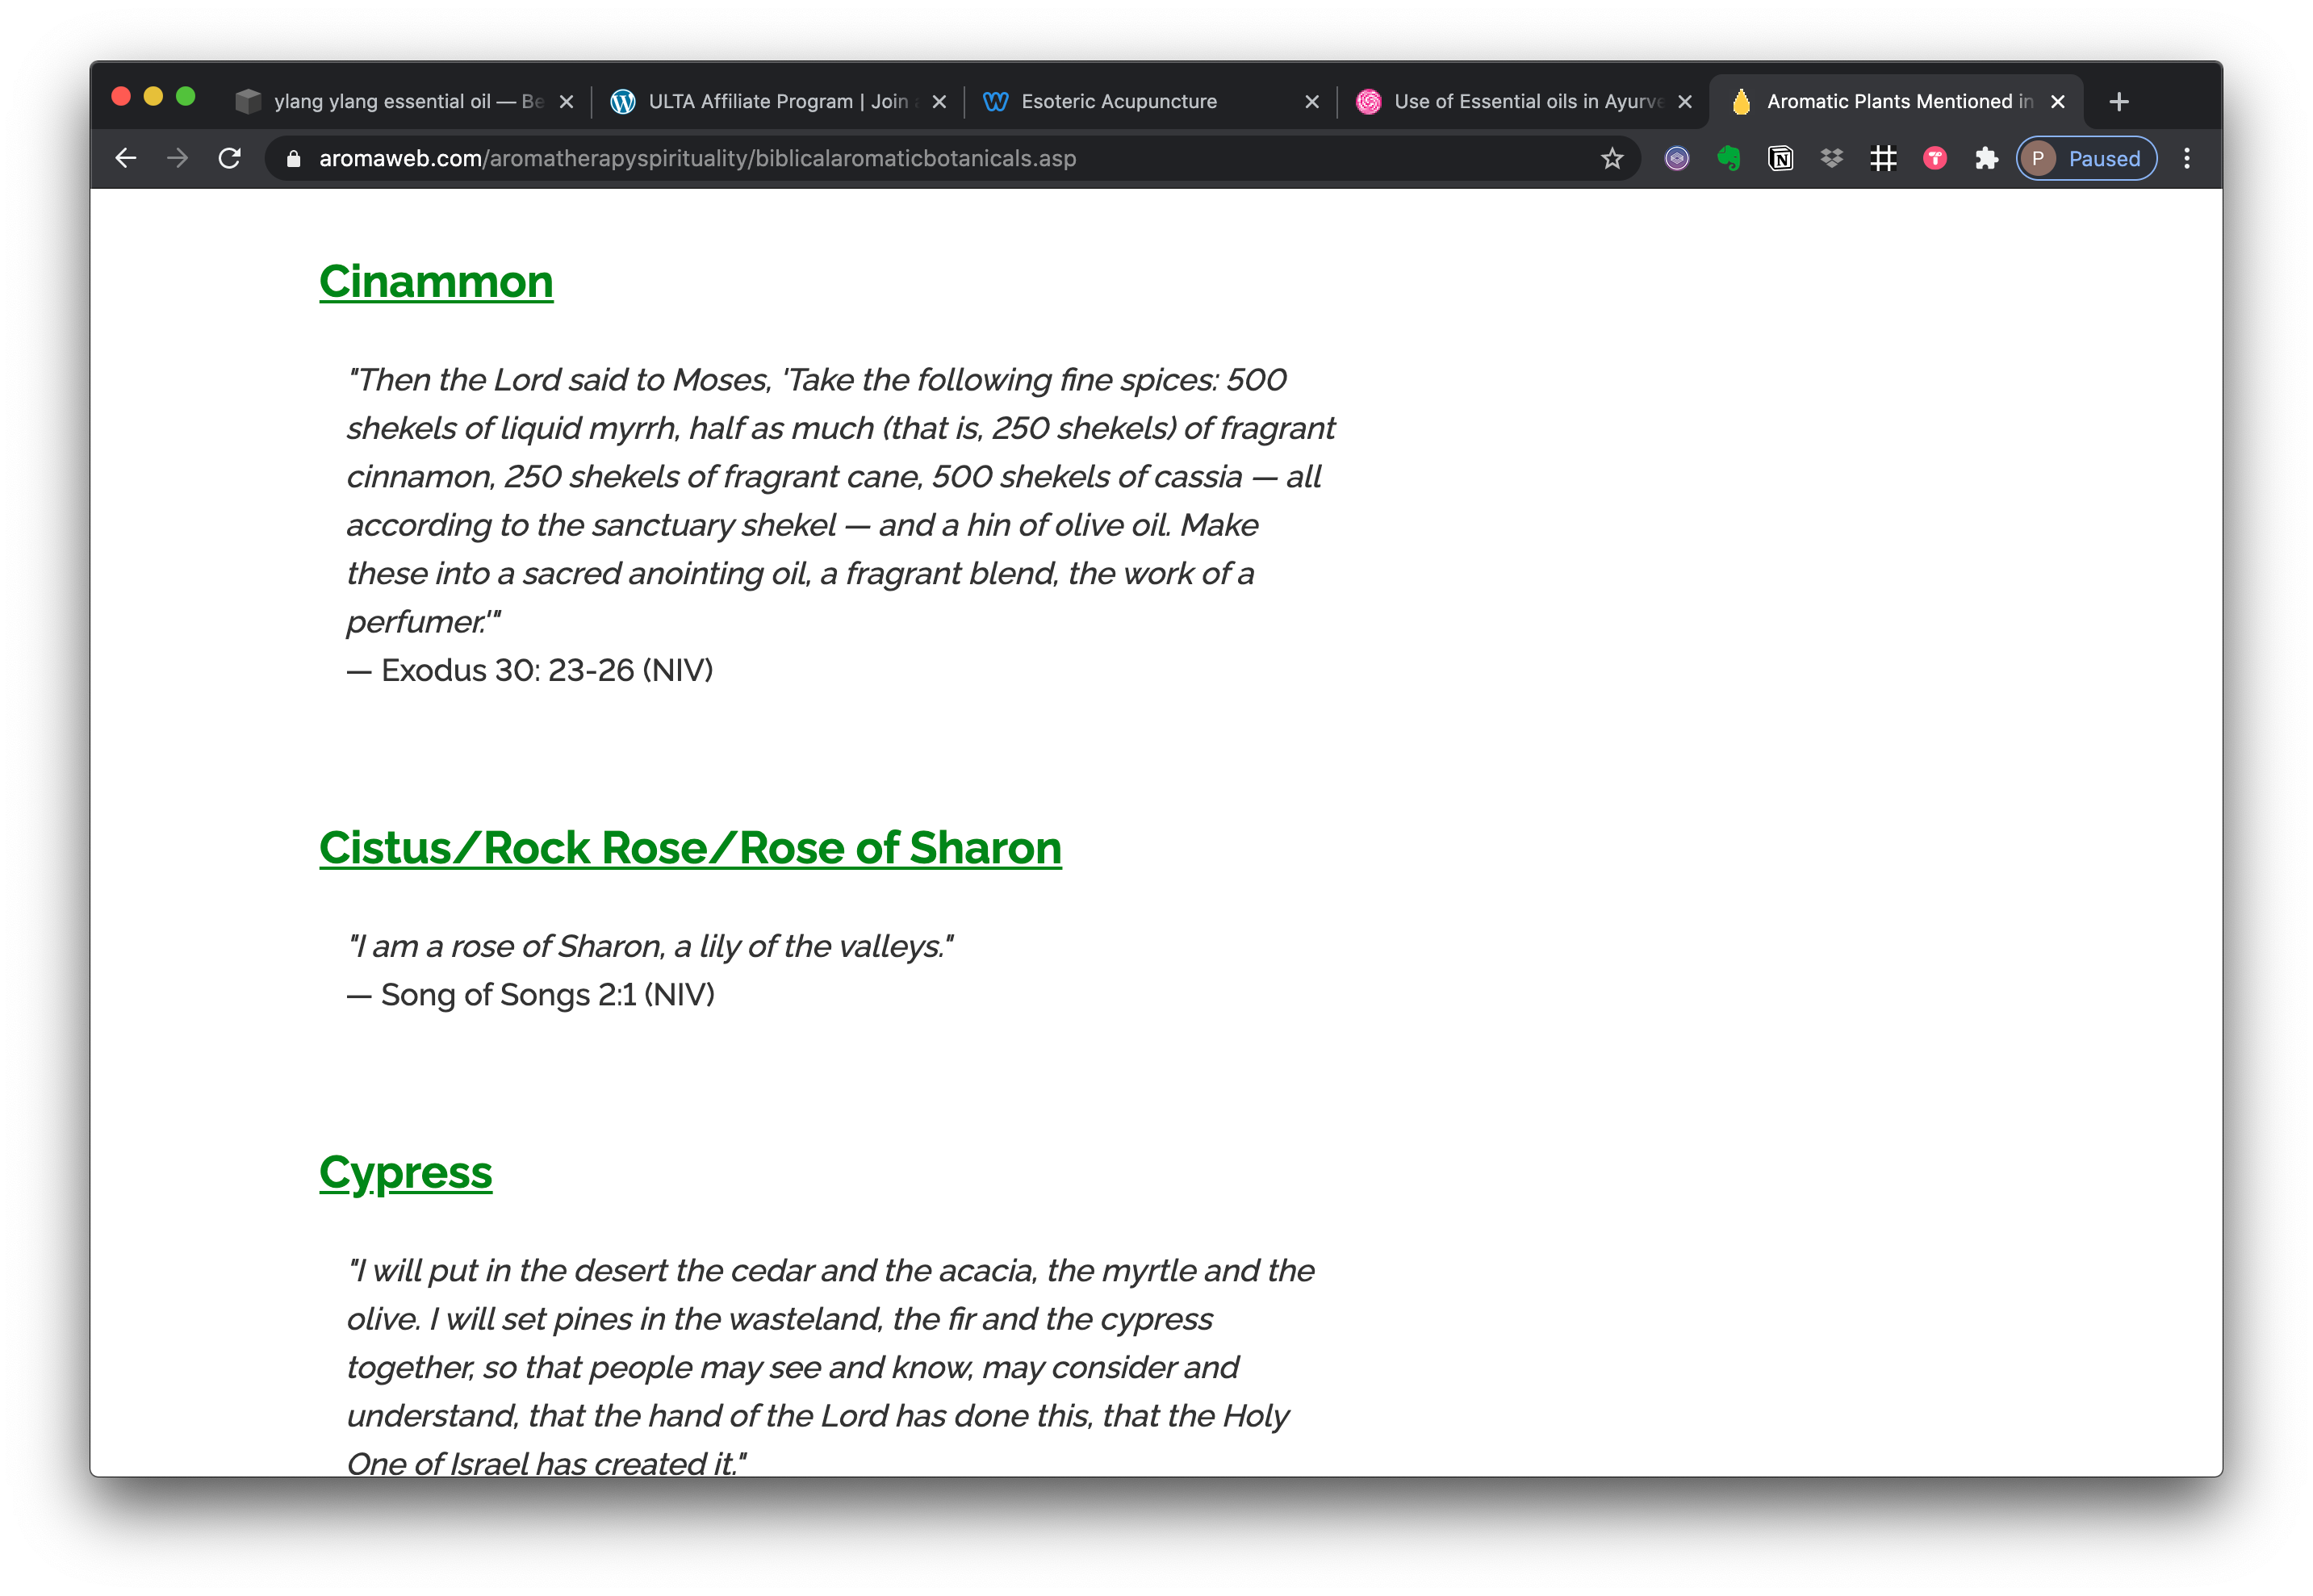This screenshot has width=2313, height=1596.
Task: Open the Chrome three-dot menu
Action: [2187, 158]
